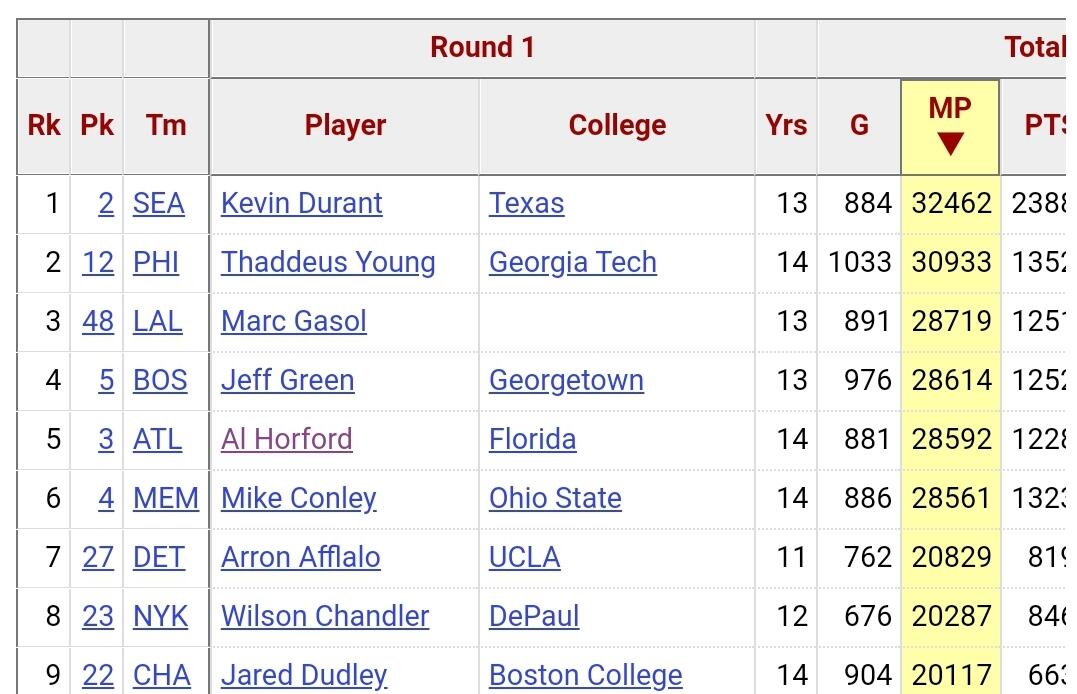The width and height of the screenshot is (1077, 694).
Task: Click the Pk column header
Action: [x=97, y=125]
